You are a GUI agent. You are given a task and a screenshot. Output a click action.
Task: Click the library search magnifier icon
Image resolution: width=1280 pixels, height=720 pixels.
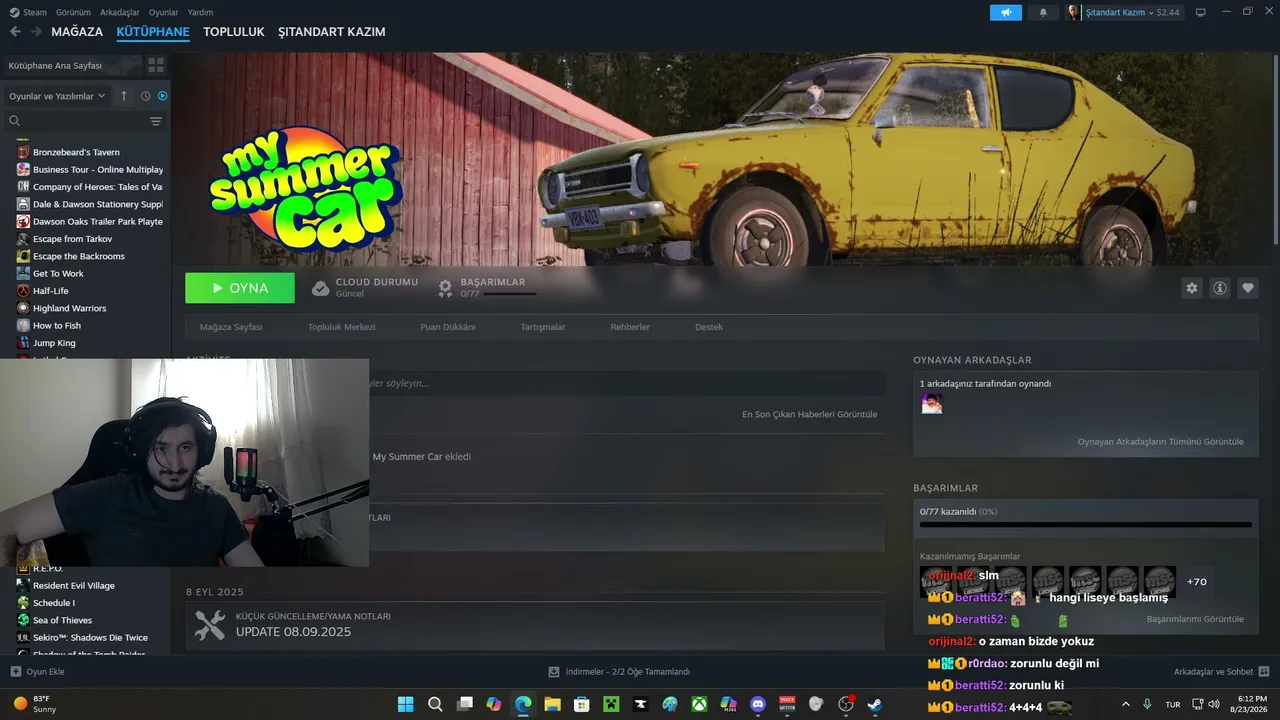pyautogui.click(x=15, y=121)
